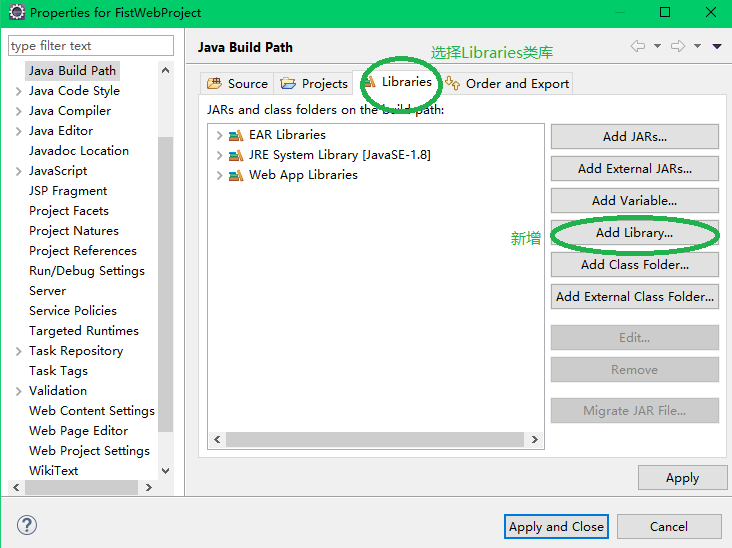Viewport: 732px width, 548px height.
Task: Expand the Java Compiler category
Action: 19,111
